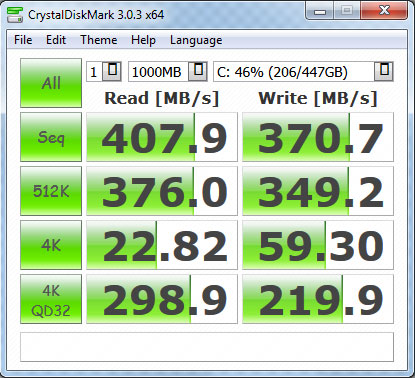Start the 4K benchmark test
415x378 pixels.
pos(51,245)
